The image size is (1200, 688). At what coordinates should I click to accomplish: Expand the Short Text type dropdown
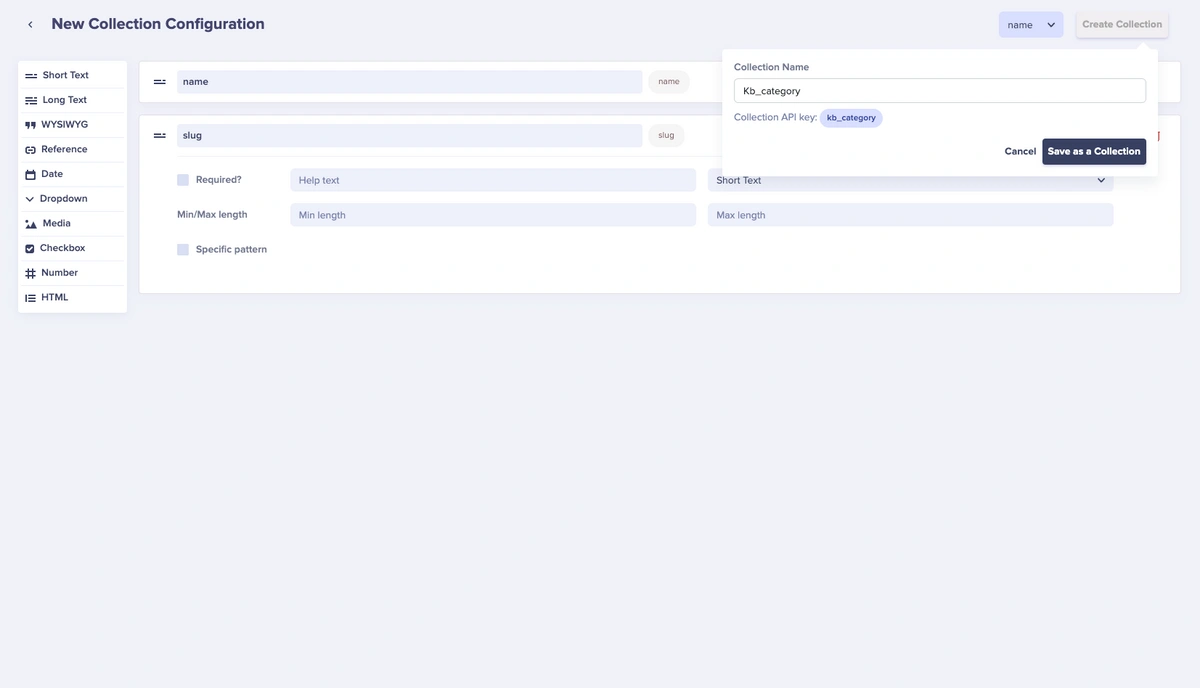pyautogui.click(x=910, y=180)
